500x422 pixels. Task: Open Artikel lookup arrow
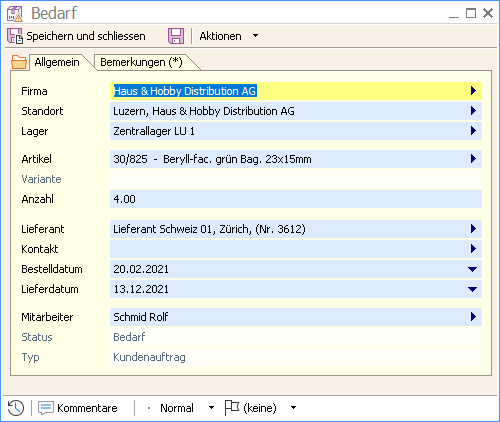click(x=473, y=159)
